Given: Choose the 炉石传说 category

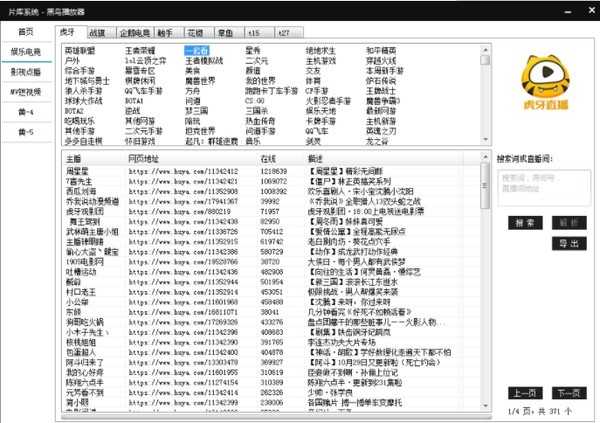Looking at the screenshot, I should (x=381, y=81).
